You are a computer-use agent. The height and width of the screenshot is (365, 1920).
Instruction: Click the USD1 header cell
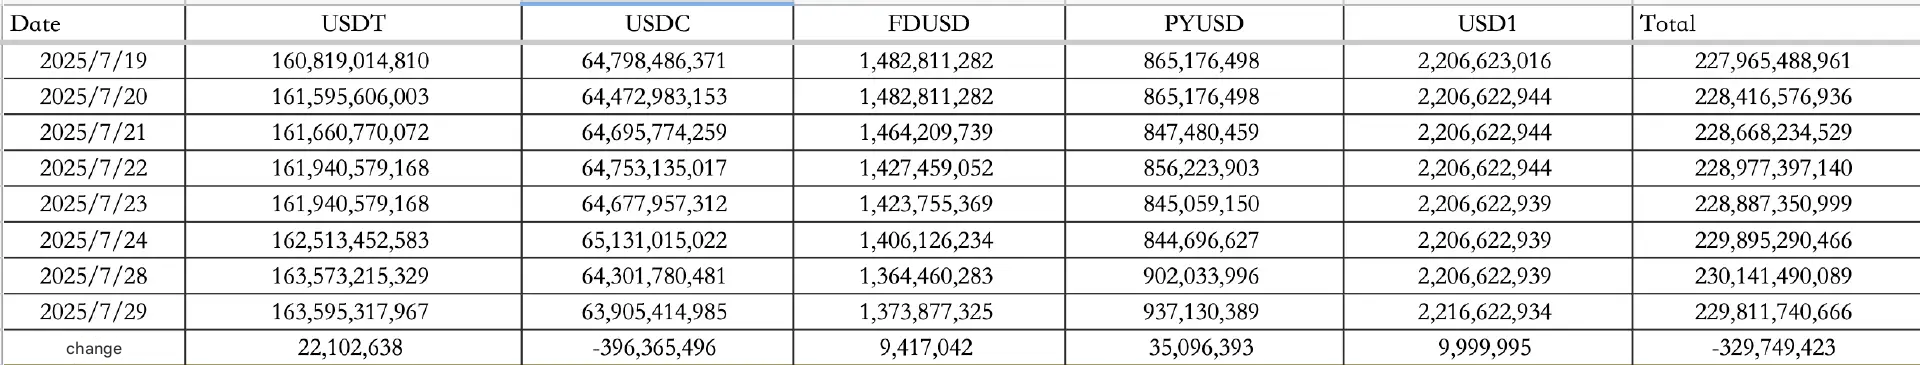[1487, 23]
